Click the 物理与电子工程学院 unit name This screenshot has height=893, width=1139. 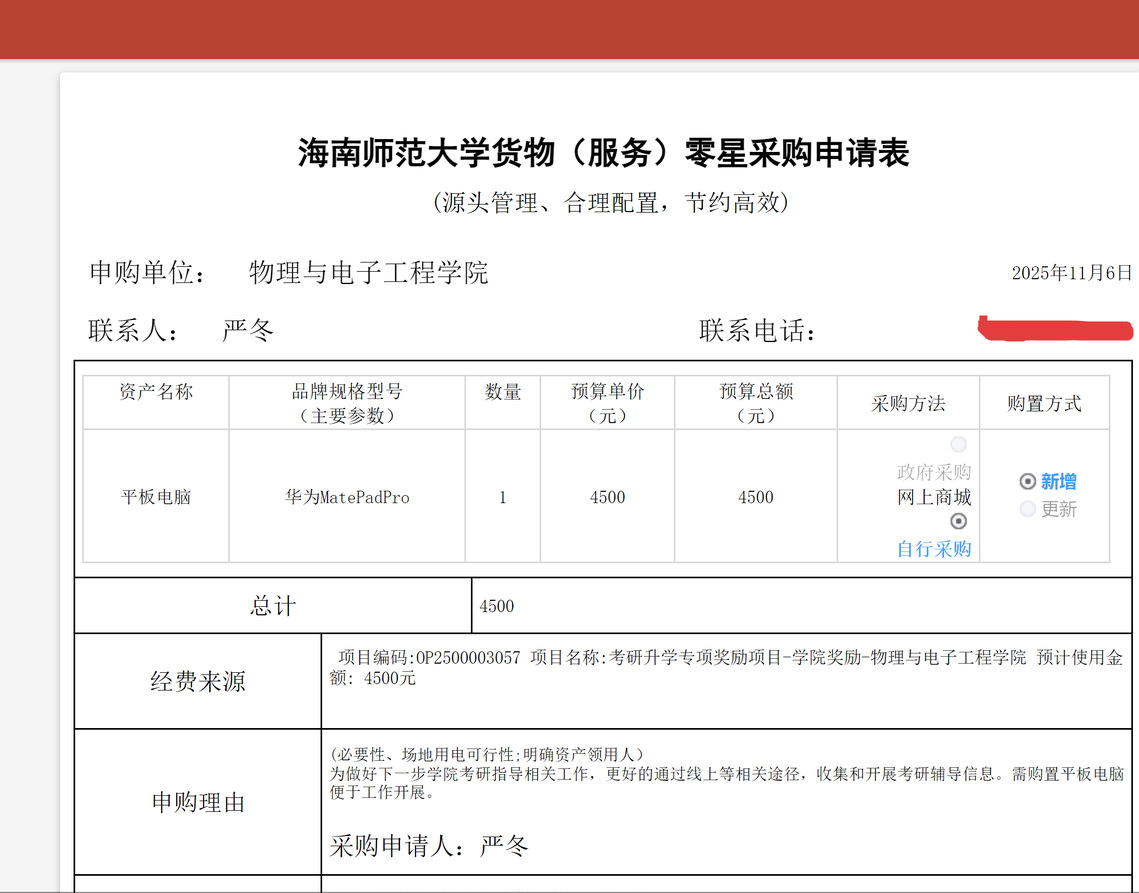coord(368,273)
